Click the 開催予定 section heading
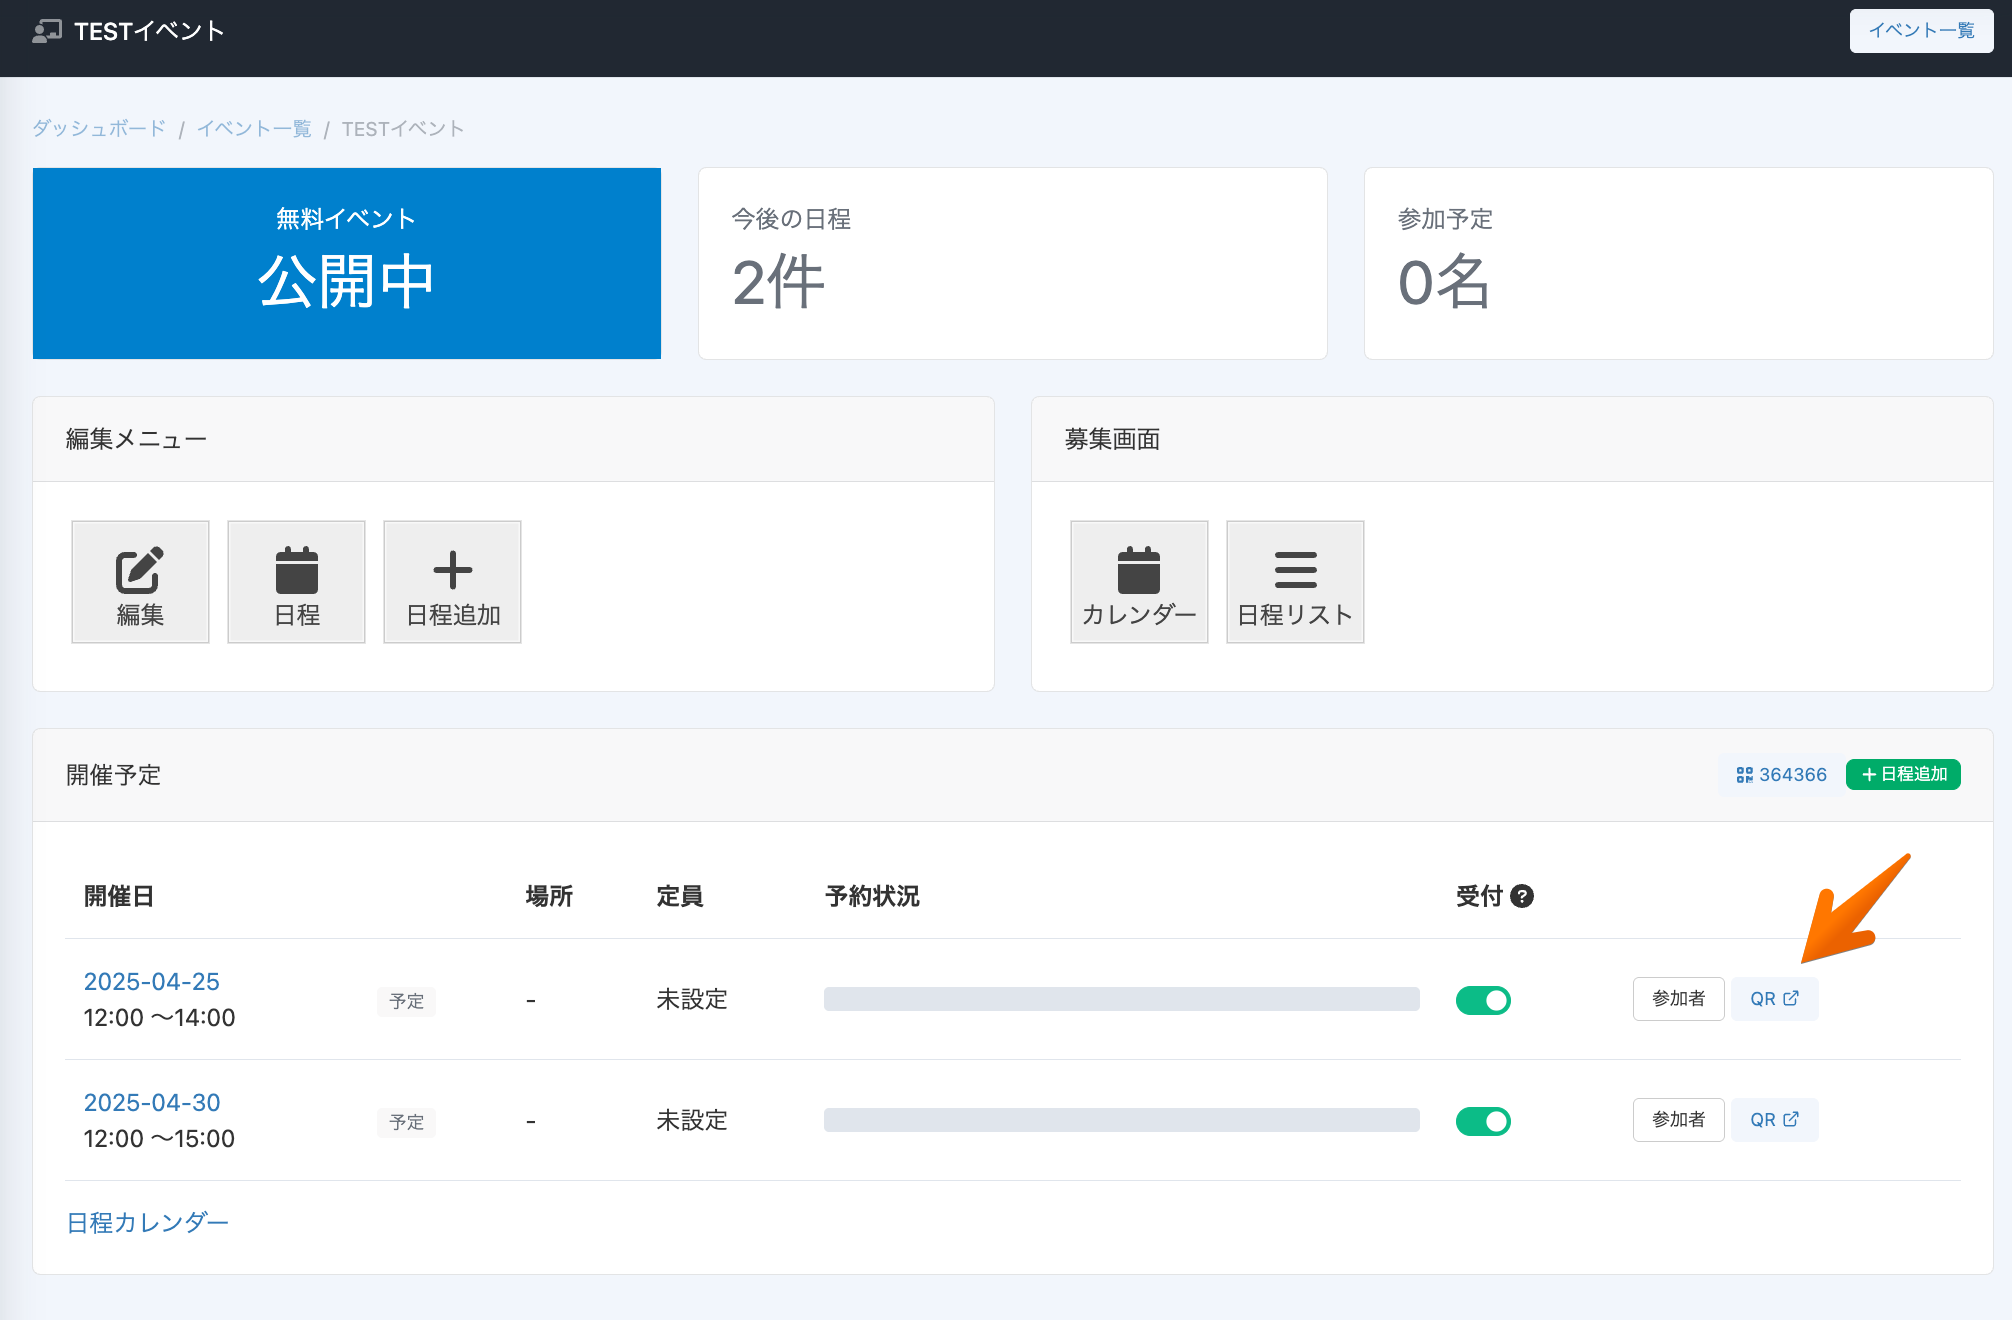2012x1320 pixels. point(114,775)
